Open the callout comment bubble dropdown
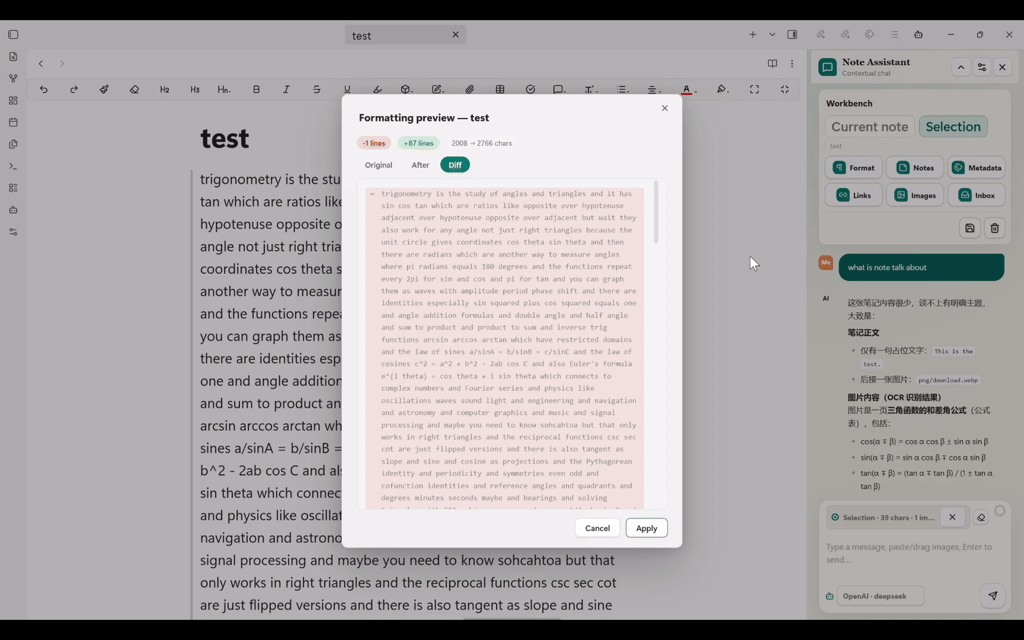Image resolution: width=1024 pixels, height=640 pixels. point(559,89)
